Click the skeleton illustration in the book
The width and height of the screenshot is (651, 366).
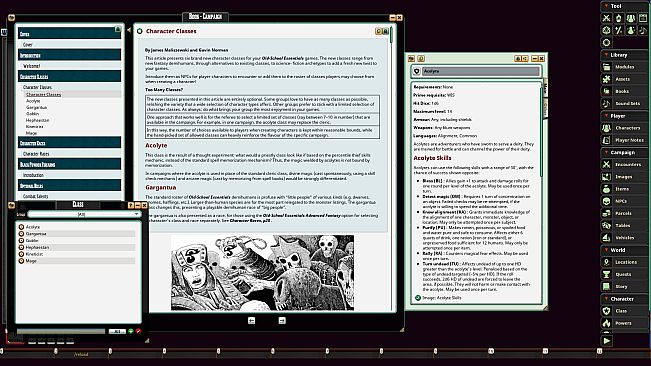262,273
